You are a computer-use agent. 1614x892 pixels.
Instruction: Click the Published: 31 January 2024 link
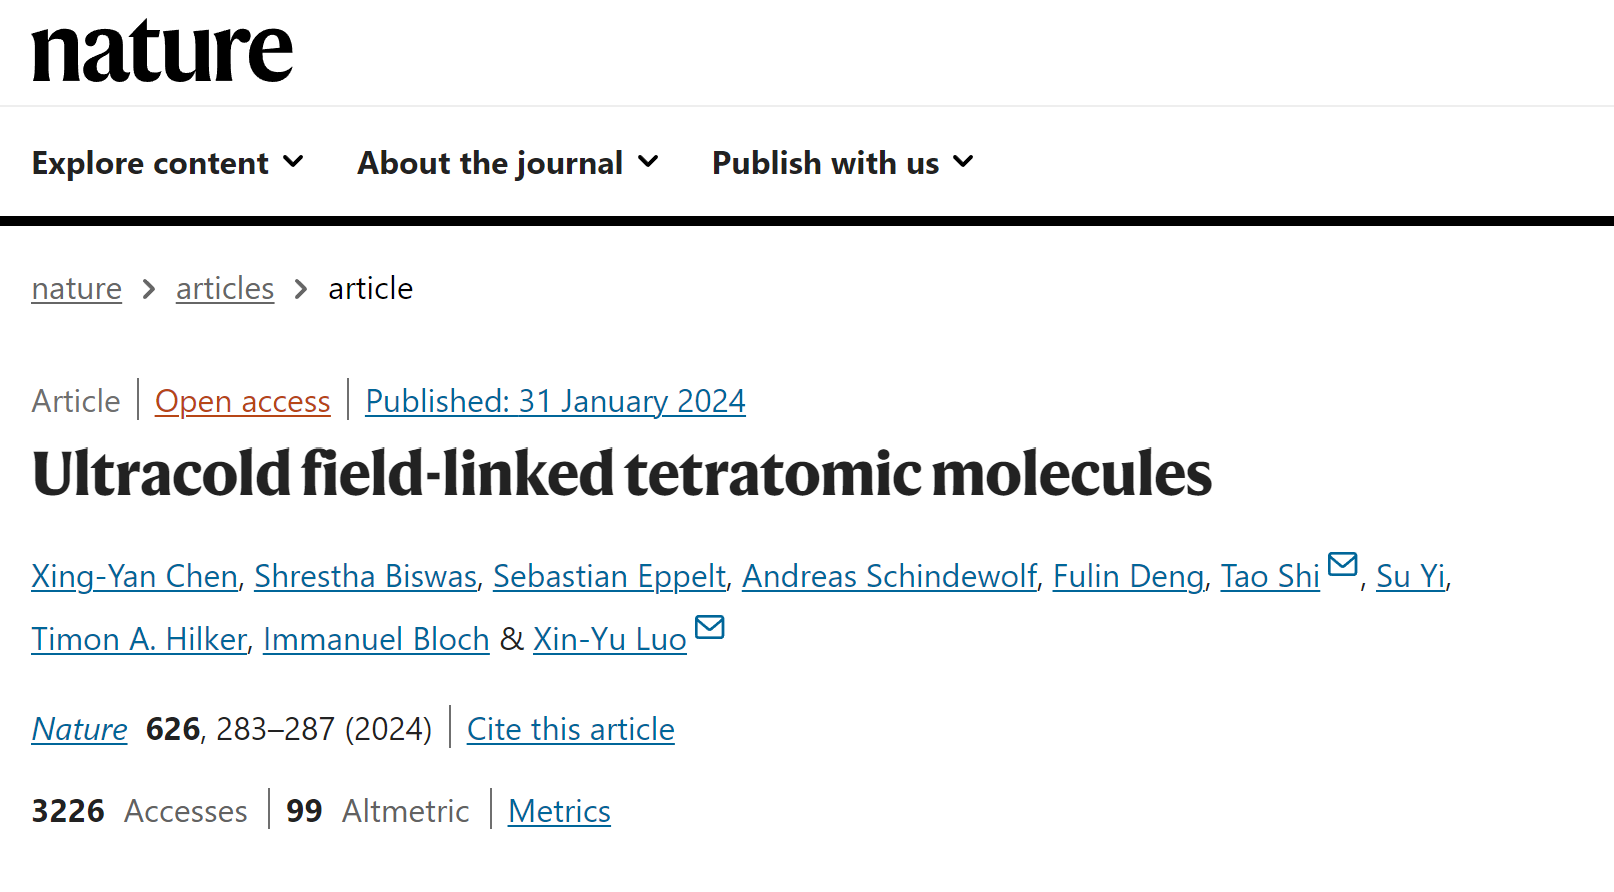tap(555, 401)
